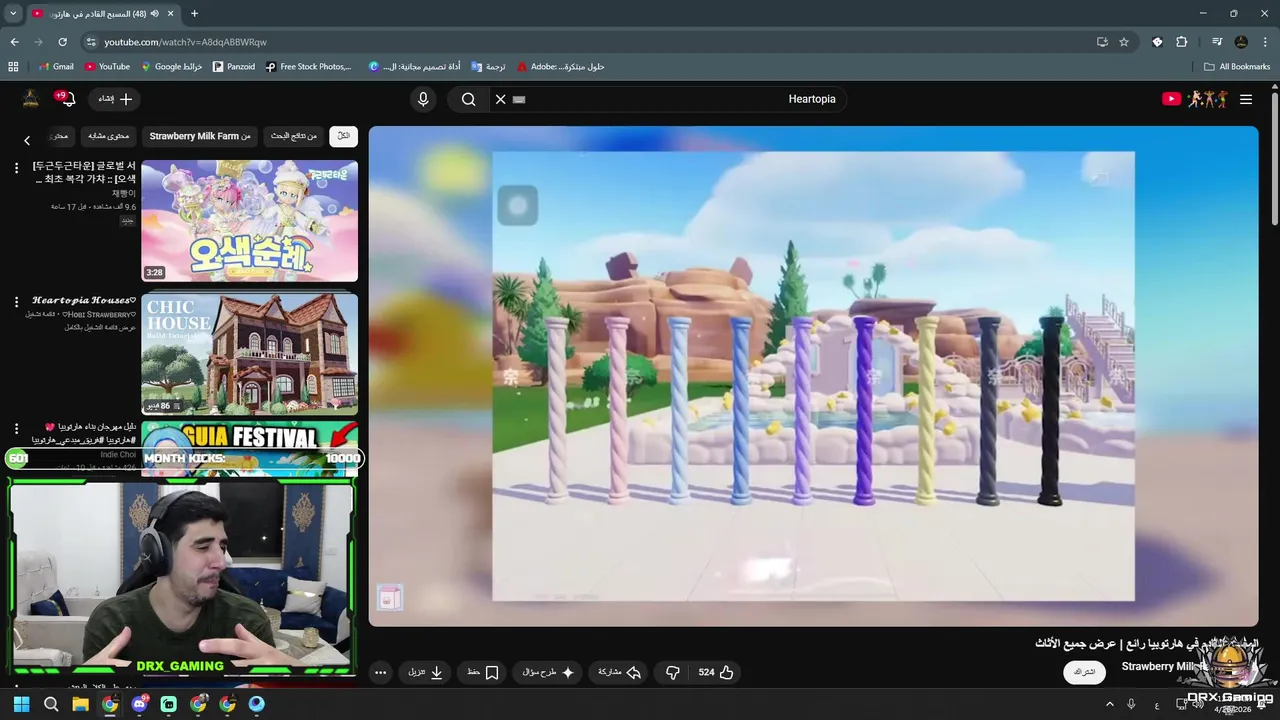Reload the page in Chrome
The width and height of the screenshot is (1280, 720).
click(62, 42)
